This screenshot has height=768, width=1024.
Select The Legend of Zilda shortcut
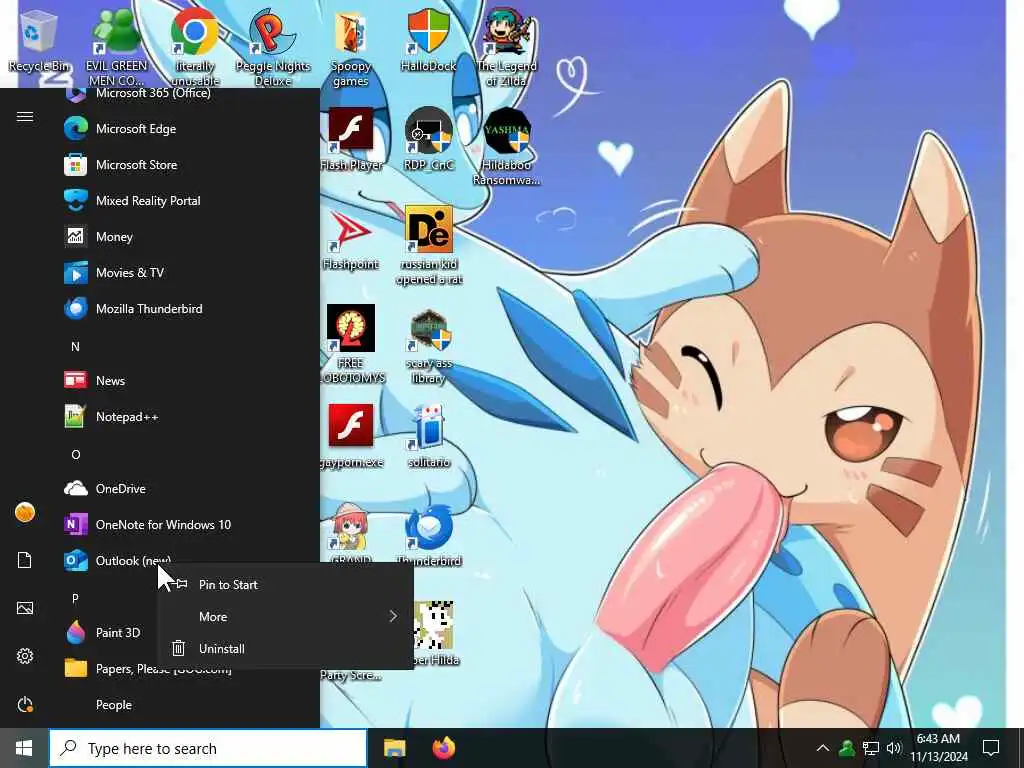pyautogui.click(x=507, y=48)
